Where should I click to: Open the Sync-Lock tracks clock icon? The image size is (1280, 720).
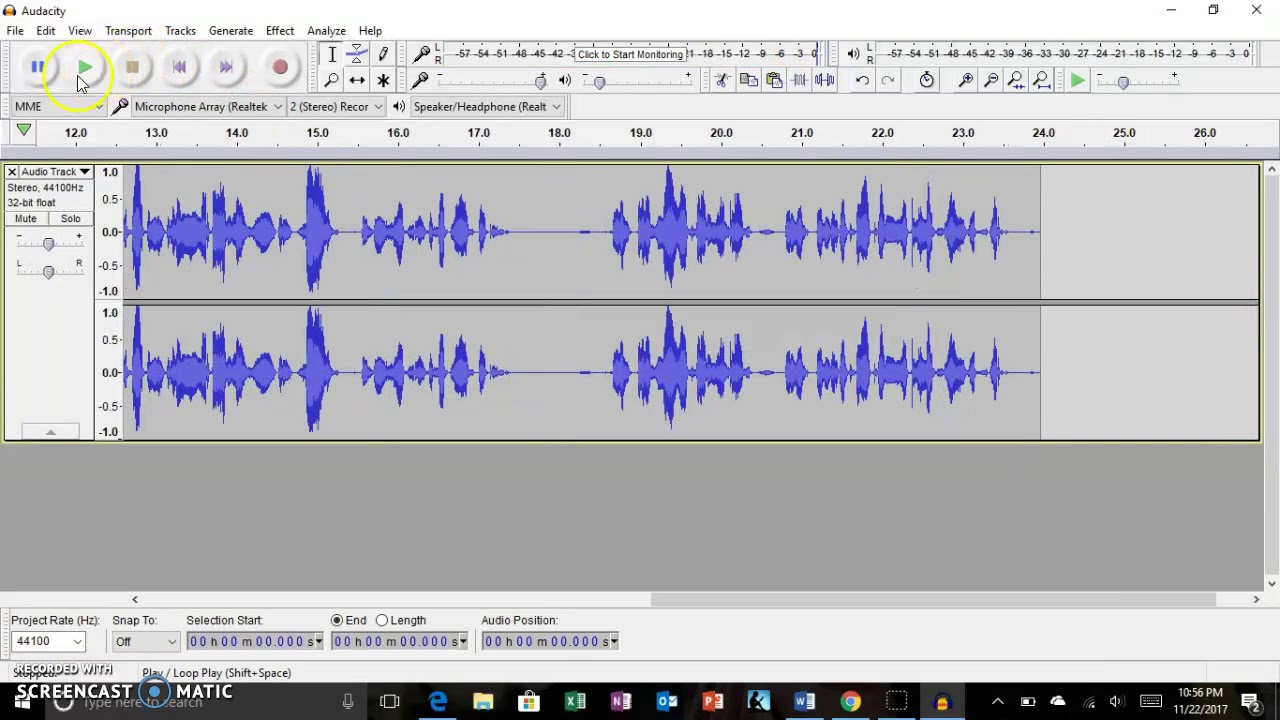coord(927,80)
